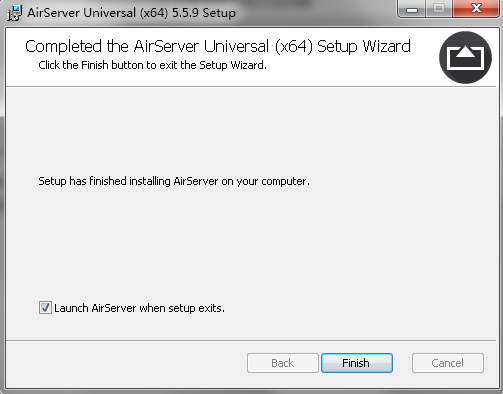This screenshot has height=394, width=503.
Task: Click the grayed-out Cancel button
Action: point(448,363)
